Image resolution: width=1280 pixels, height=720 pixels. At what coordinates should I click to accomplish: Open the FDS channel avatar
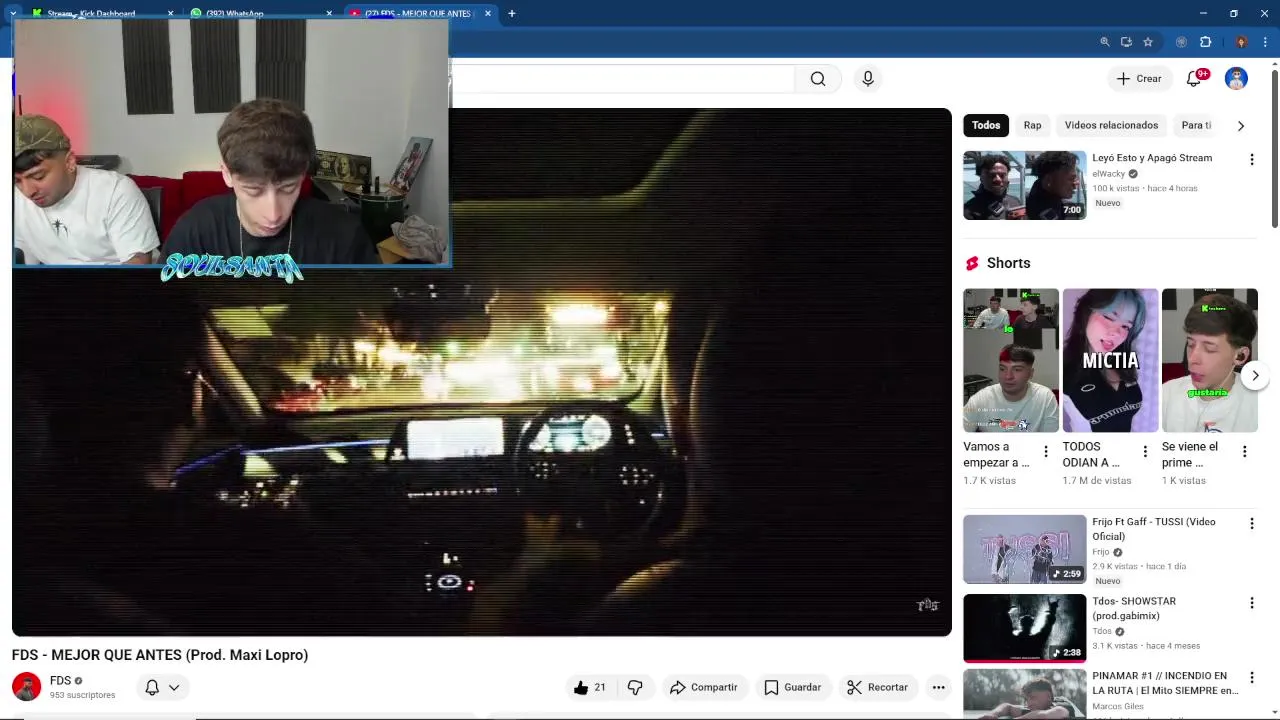26,687
